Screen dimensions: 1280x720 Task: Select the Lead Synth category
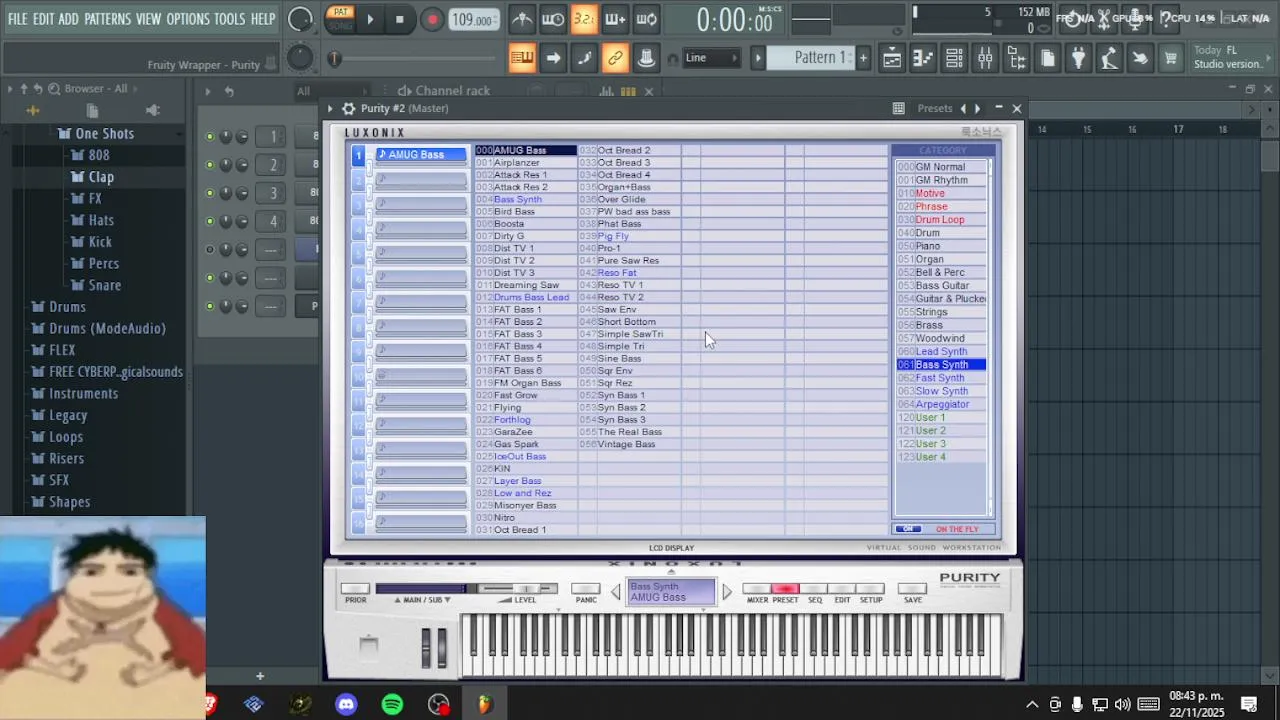[941, 352]
